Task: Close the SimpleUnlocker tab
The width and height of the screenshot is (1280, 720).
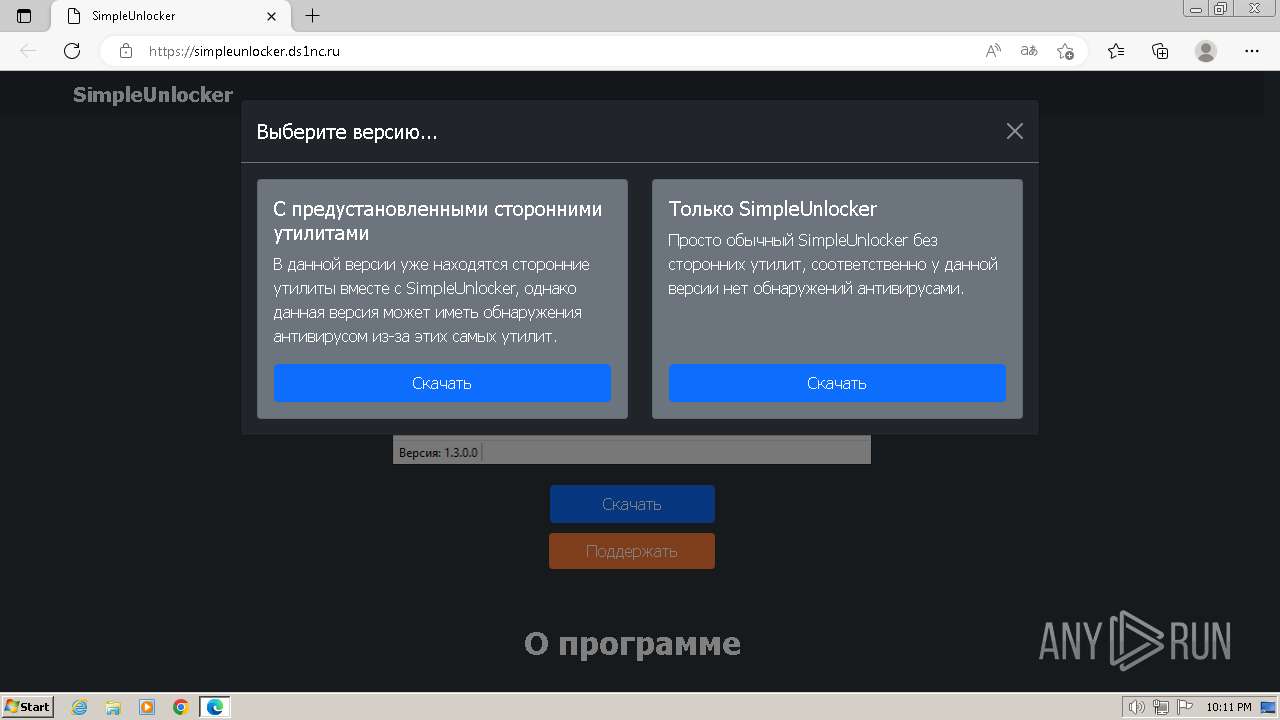Action: tap(272, 16)
